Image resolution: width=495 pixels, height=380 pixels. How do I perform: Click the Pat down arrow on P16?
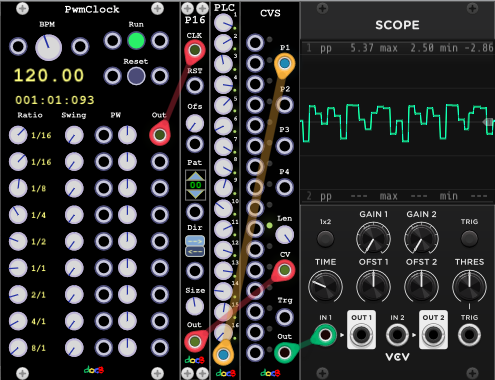195,194
